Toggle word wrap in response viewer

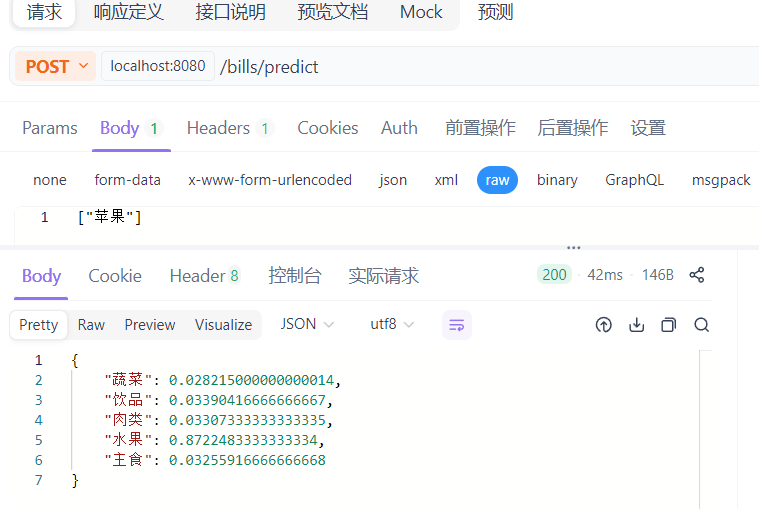456,325
